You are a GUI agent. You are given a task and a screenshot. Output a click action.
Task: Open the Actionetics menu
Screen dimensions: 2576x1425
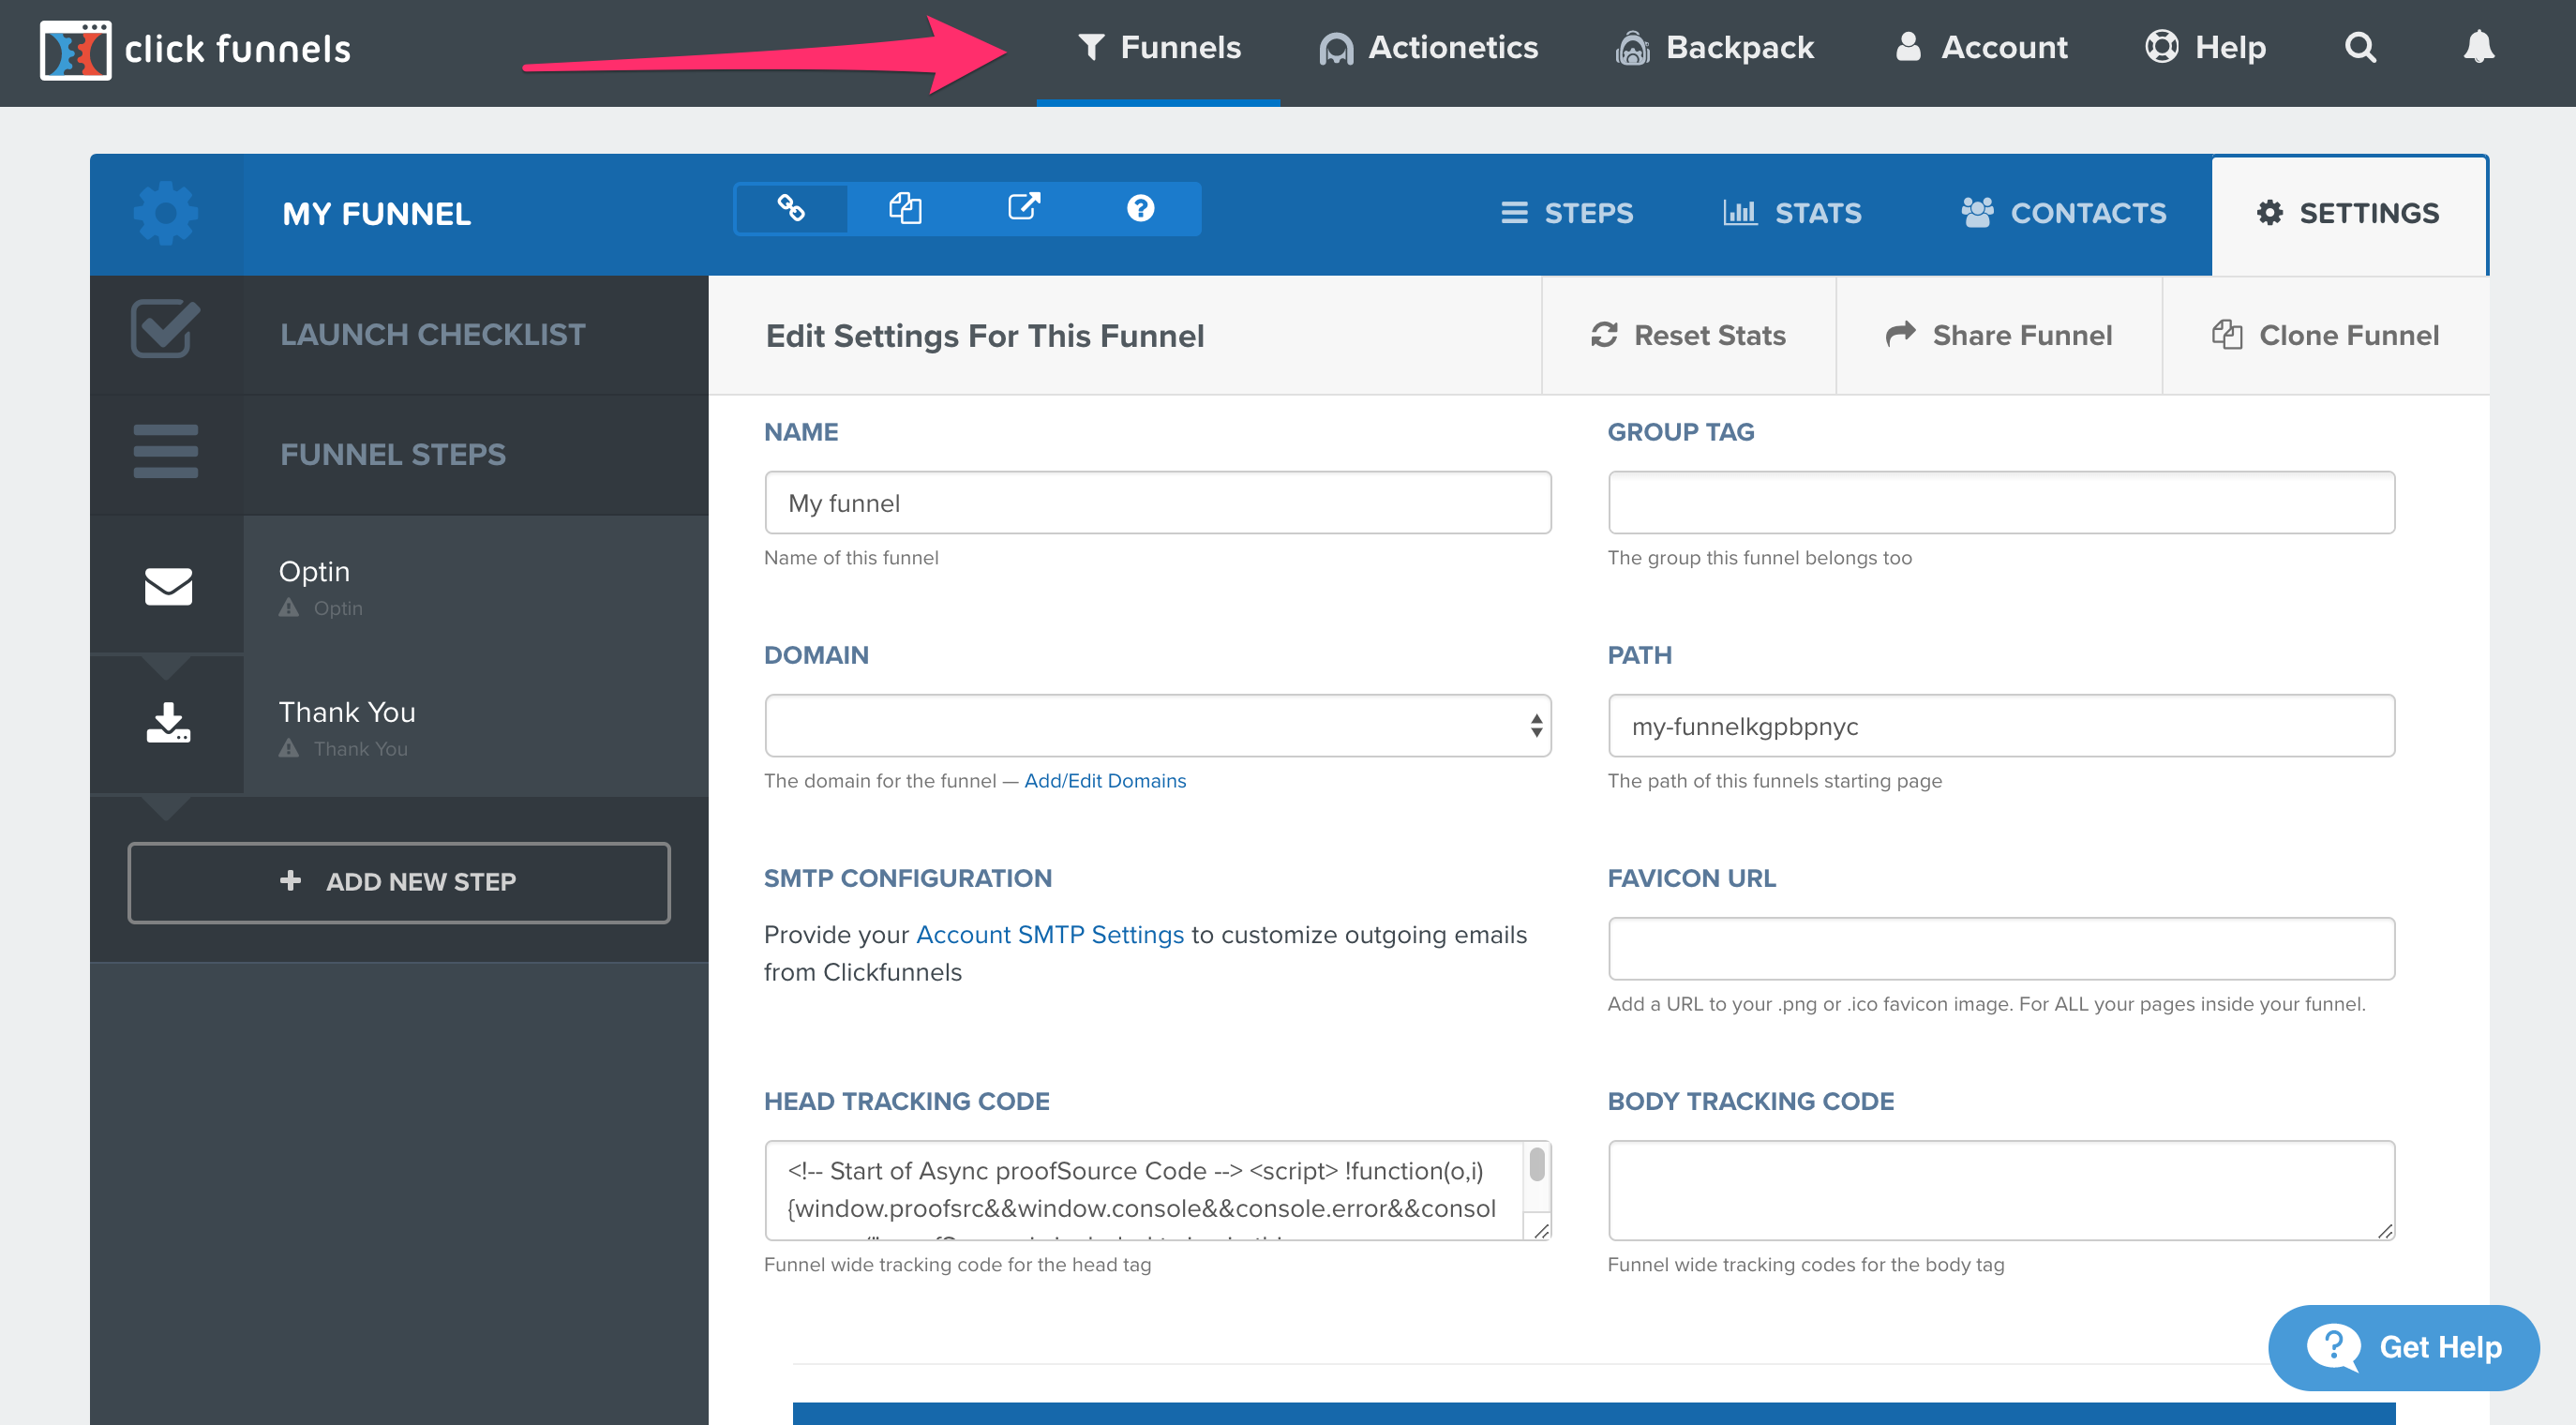[x=1429, y=48]
